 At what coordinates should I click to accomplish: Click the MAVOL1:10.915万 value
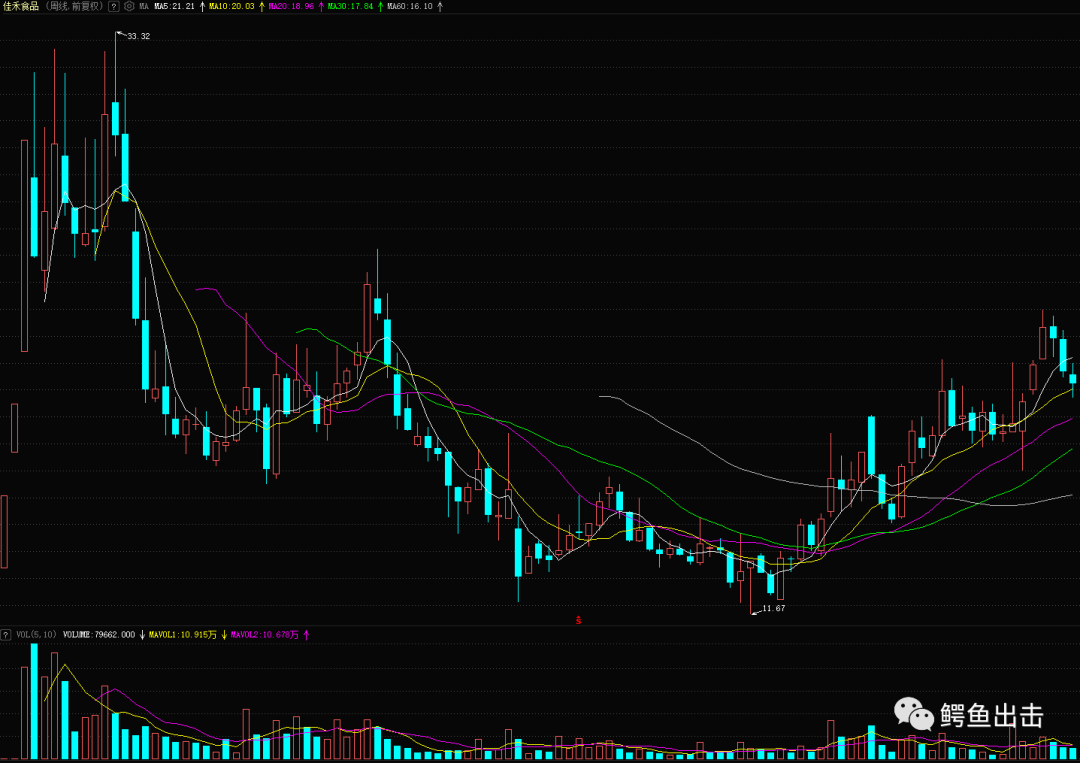[x=183, y=634]
